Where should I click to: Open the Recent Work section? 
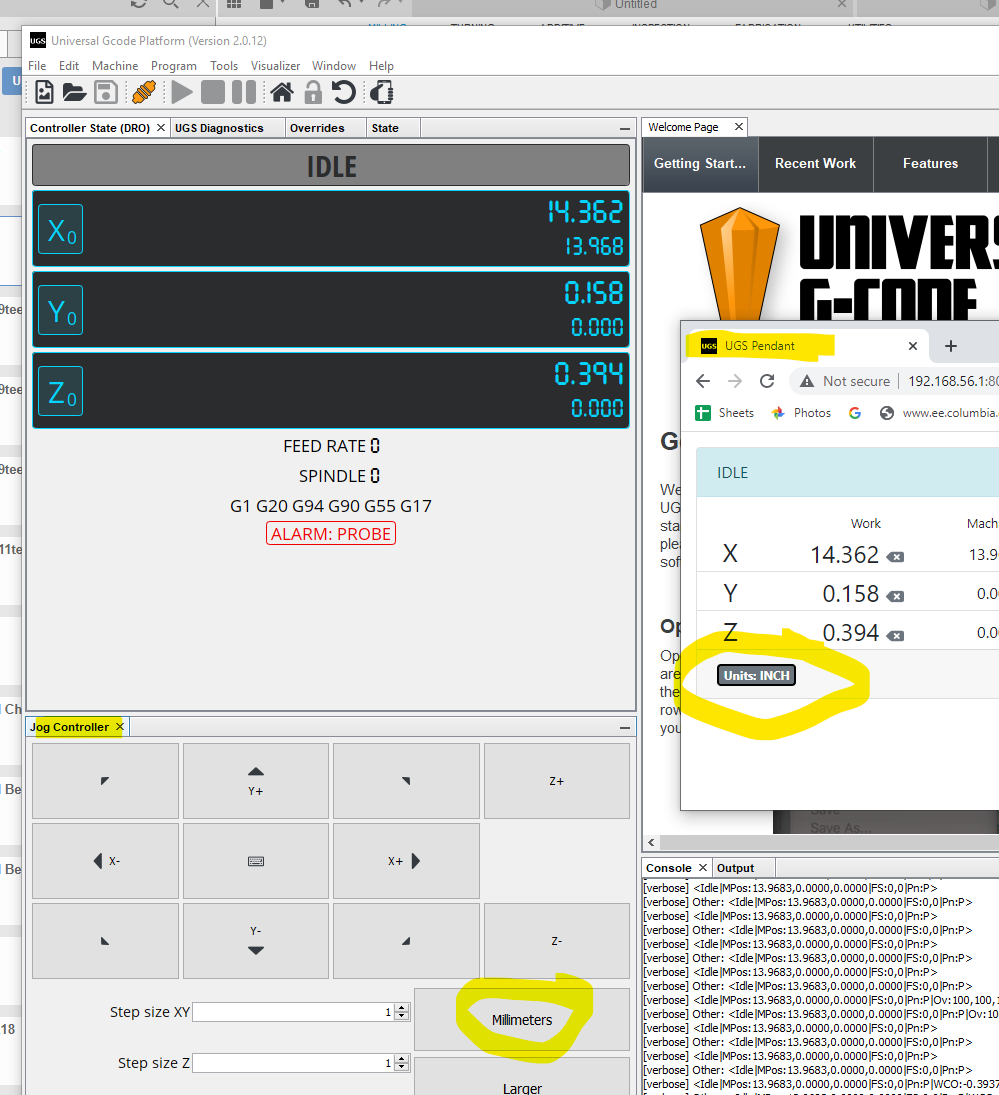click(815, 163)
